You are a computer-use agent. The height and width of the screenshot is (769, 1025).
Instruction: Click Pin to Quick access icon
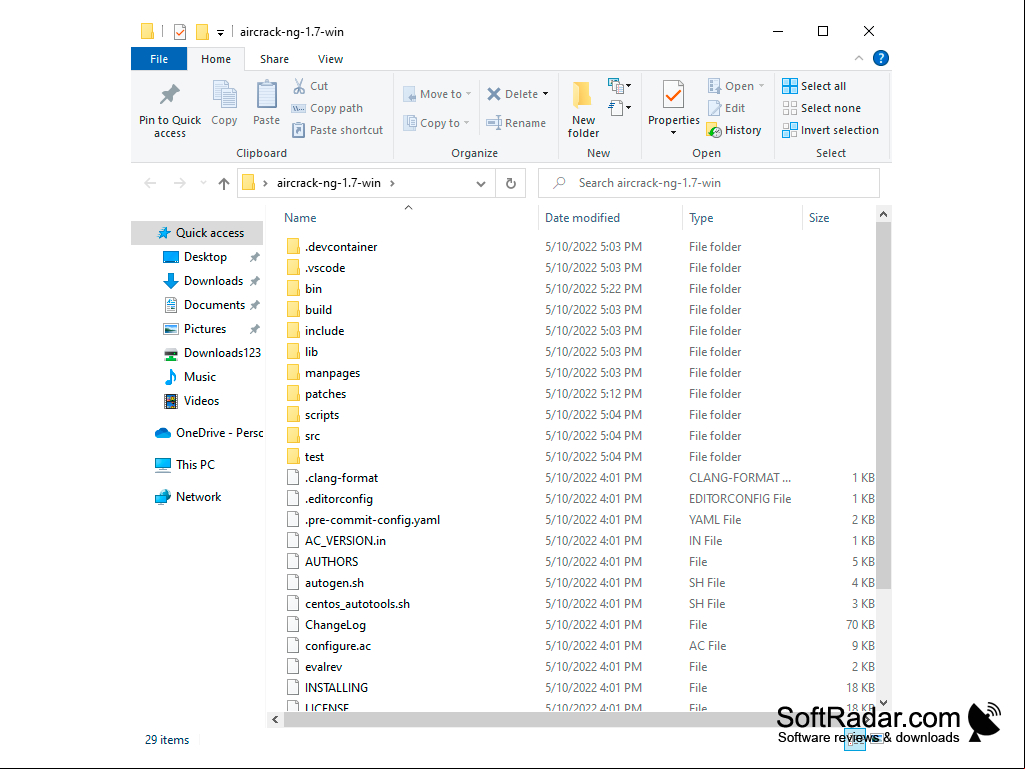pos(169,95)
